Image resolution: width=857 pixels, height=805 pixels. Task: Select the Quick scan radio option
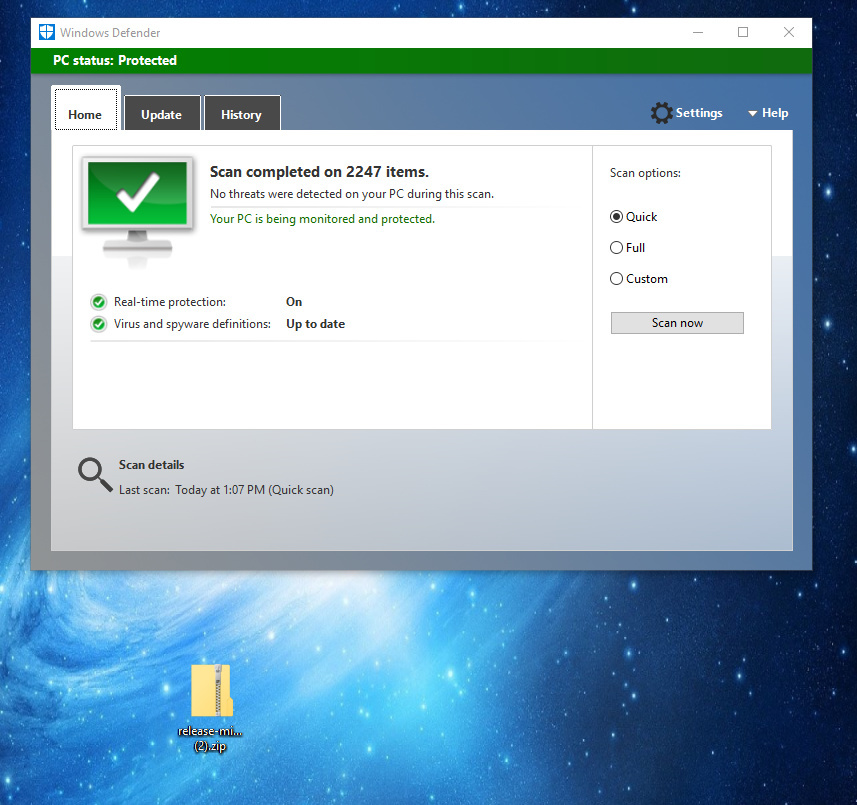click(616, 217)
